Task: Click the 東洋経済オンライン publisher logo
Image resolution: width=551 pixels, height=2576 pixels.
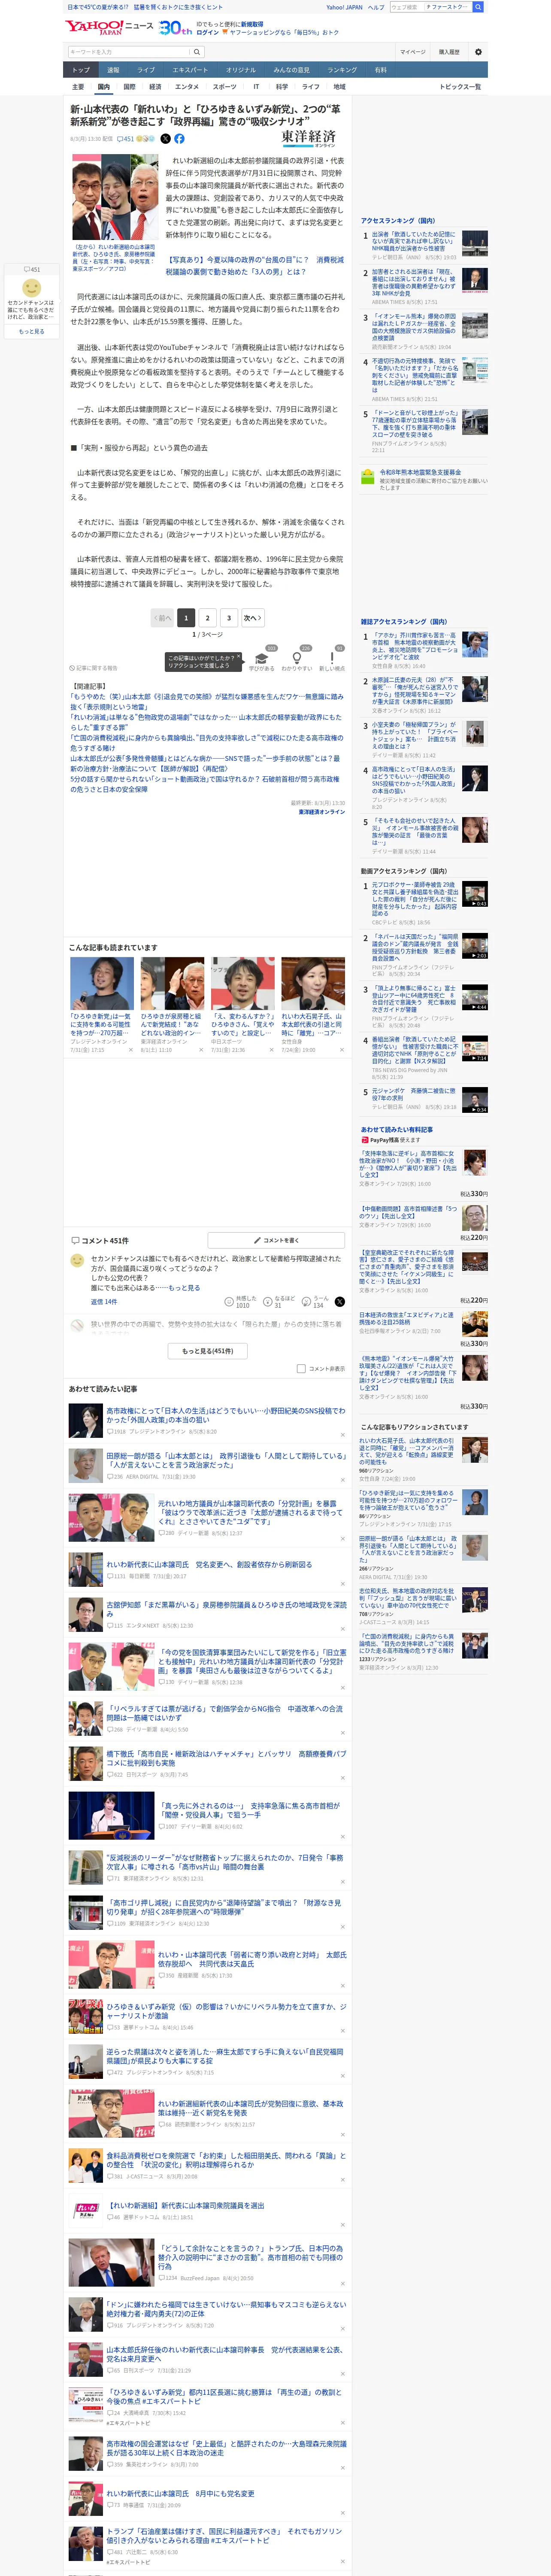Action: pos(308,137)
